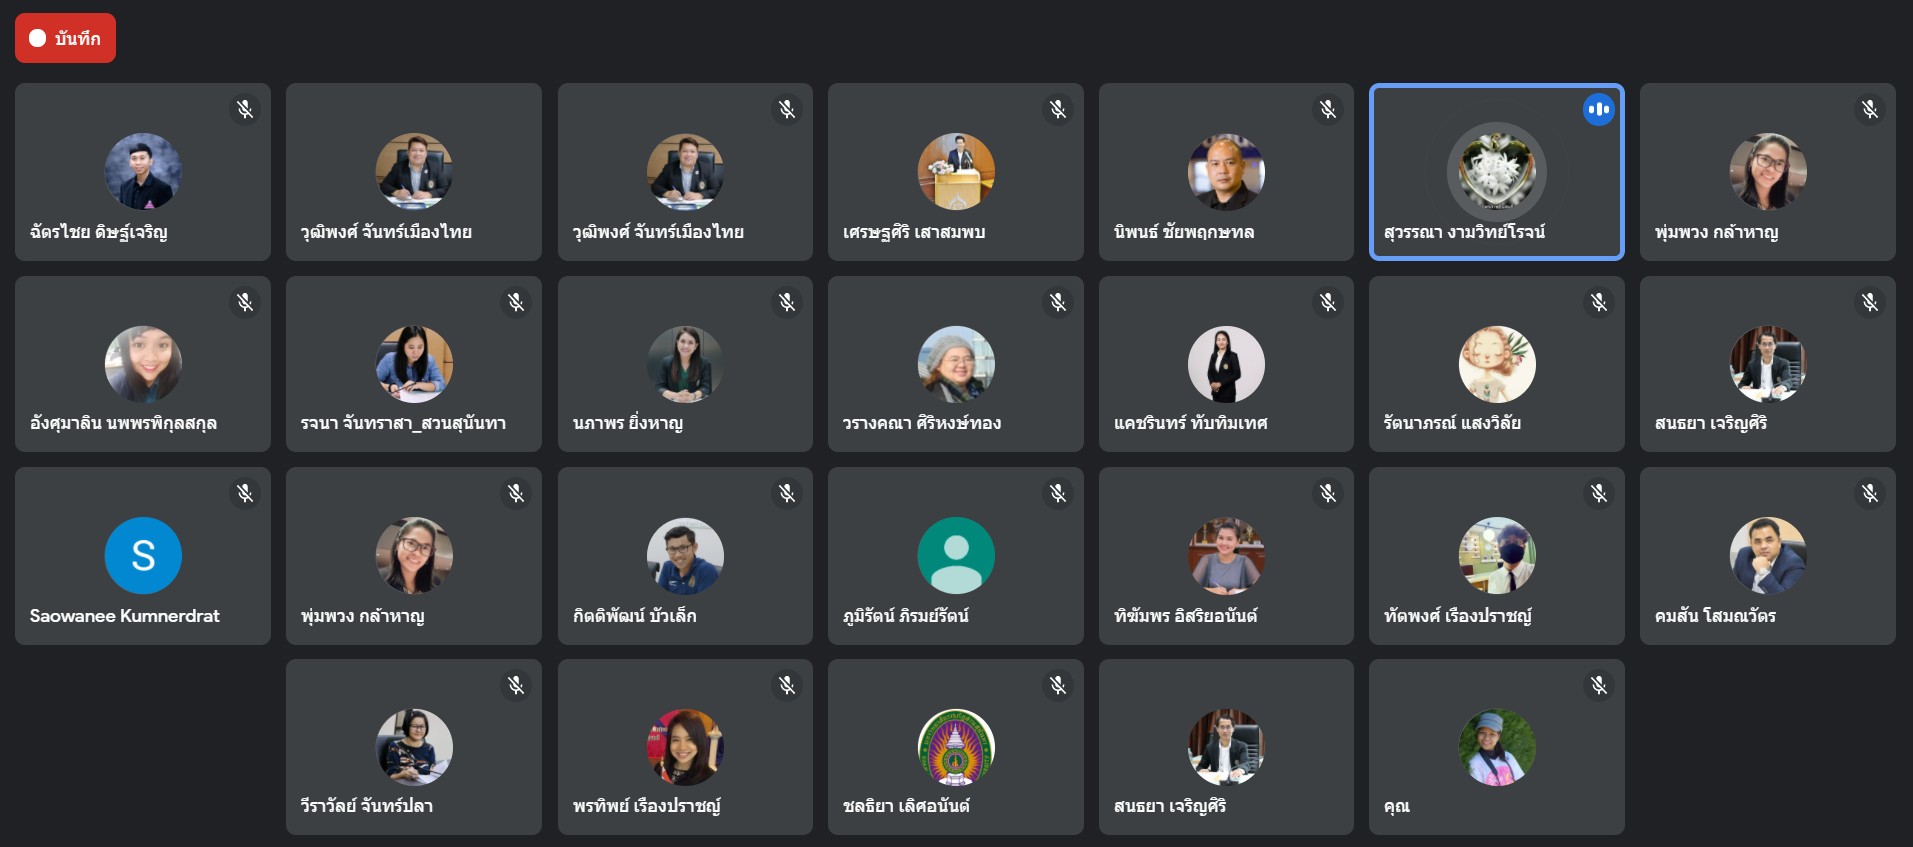Click the university emblem avatar of ชลธิยา เลิศอนันต์
Screen dimensions: 1913x847
pyautogui.click(x=956, y=747)
